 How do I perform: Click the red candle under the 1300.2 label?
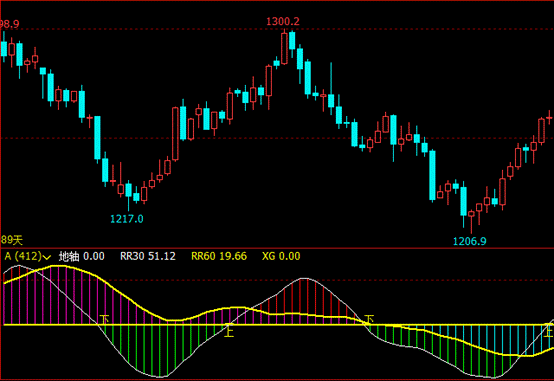284,48
